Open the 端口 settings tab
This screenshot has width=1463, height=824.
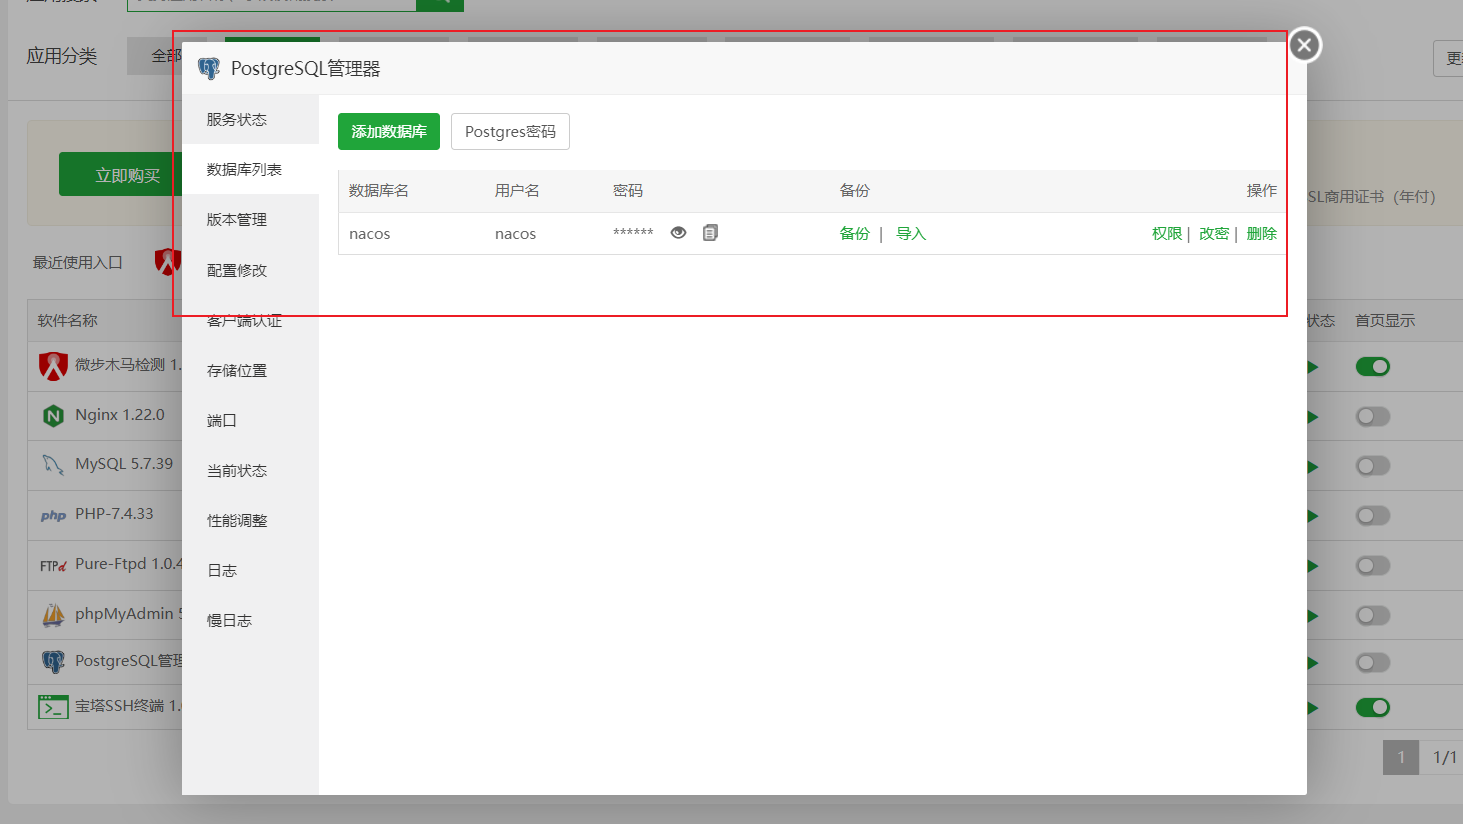point(250,420)
